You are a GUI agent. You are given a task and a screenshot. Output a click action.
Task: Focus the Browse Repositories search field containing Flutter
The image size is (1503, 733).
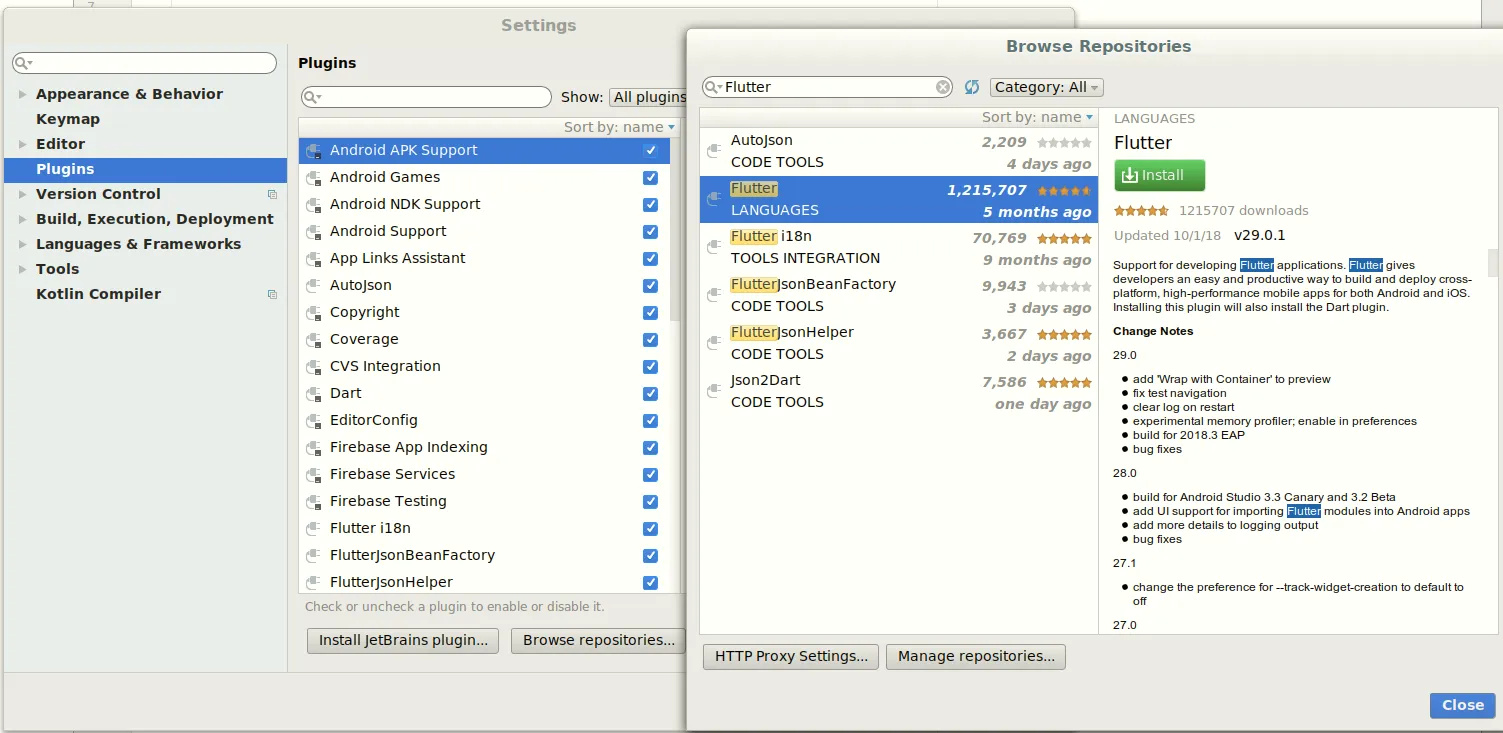(828, 87)
